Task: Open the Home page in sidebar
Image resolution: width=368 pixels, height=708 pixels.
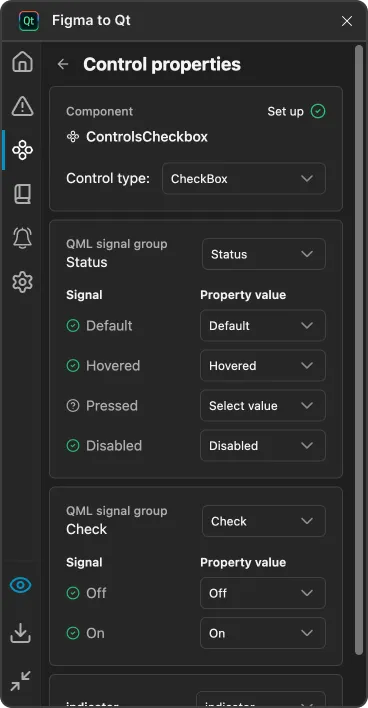Action: [x=22, y=62]
